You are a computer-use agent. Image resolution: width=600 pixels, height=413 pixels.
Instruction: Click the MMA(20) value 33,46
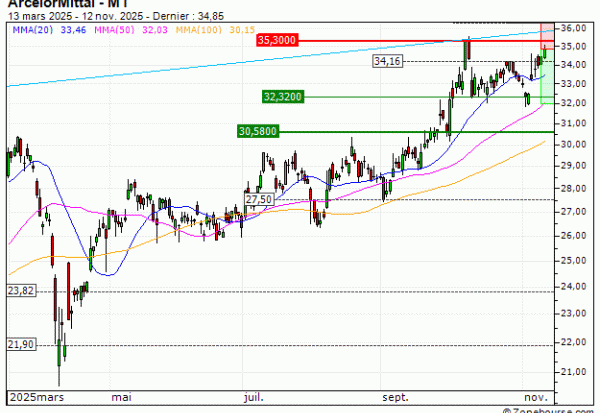point(73,29)
